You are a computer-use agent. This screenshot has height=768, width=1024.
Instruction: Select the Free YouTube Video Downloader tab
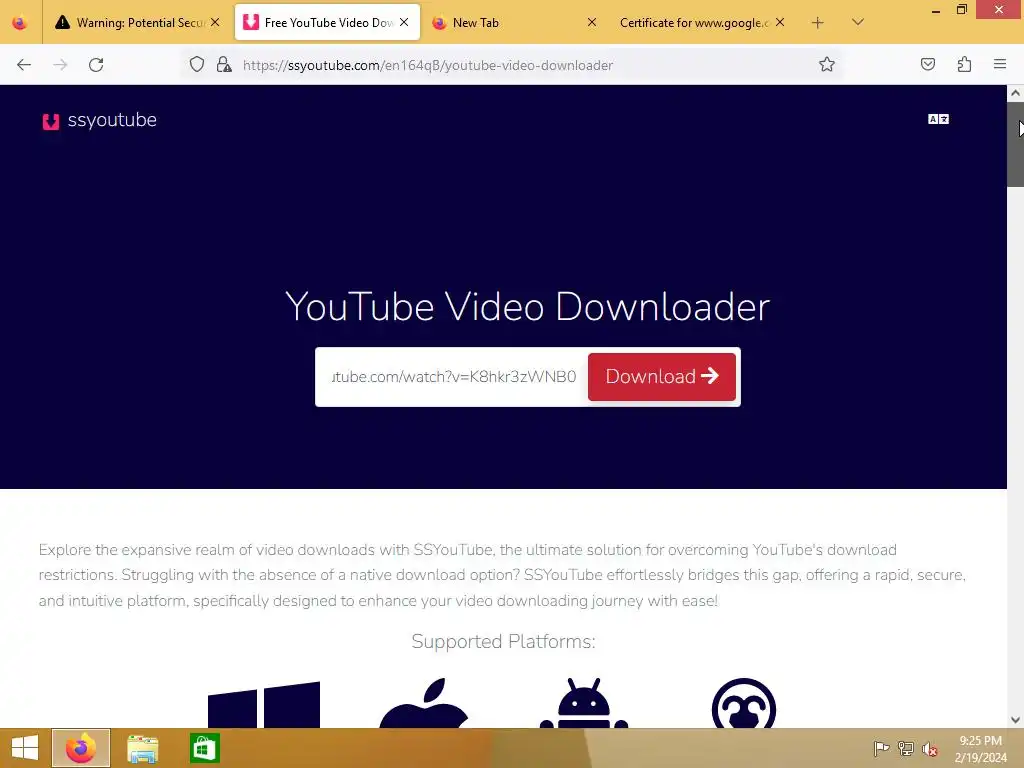327,23
